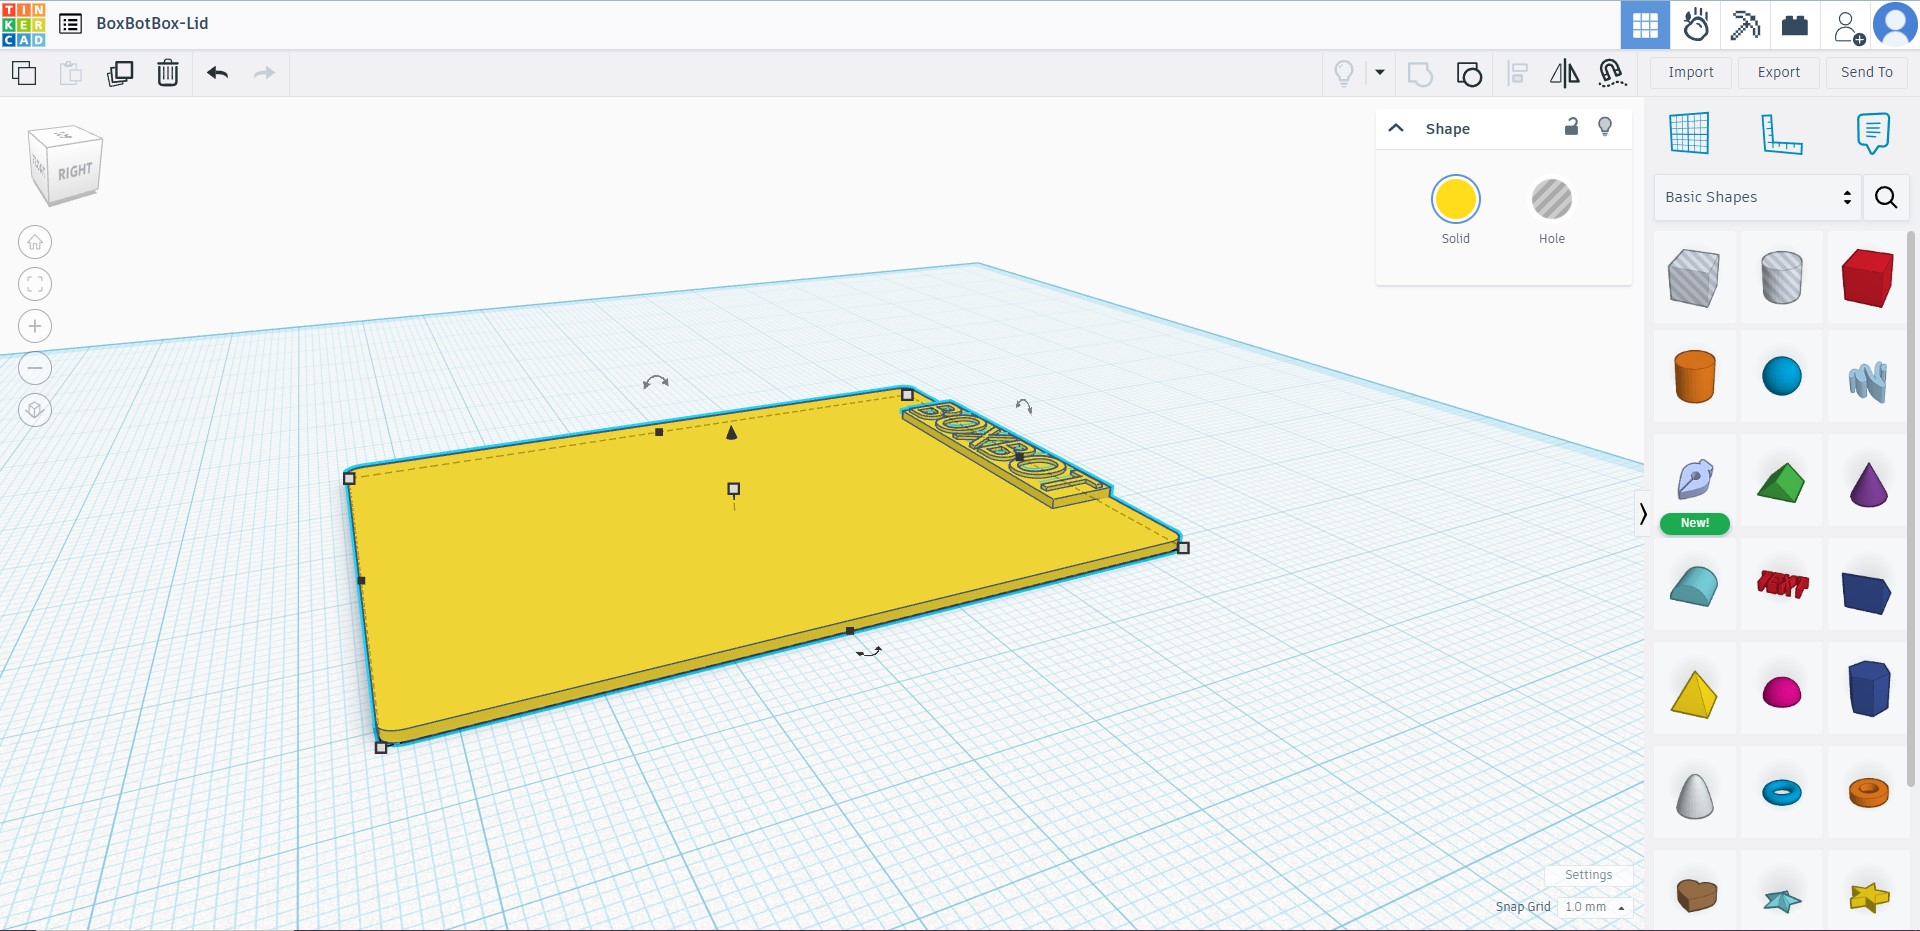Set shape to Solid
This screenshot has height=931, width=1920.
tap(1456, 199)
